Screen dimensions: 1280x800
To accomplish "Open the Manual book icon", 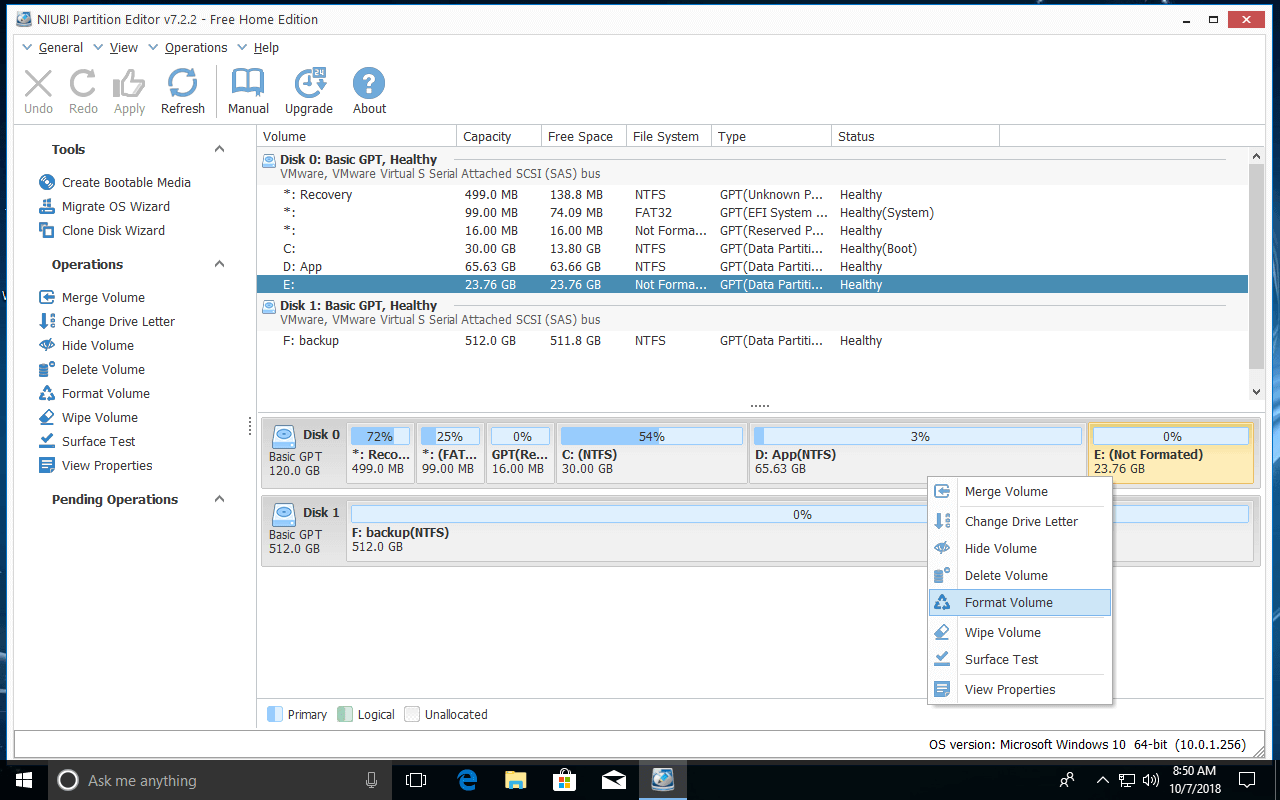I will coord(248,84).
